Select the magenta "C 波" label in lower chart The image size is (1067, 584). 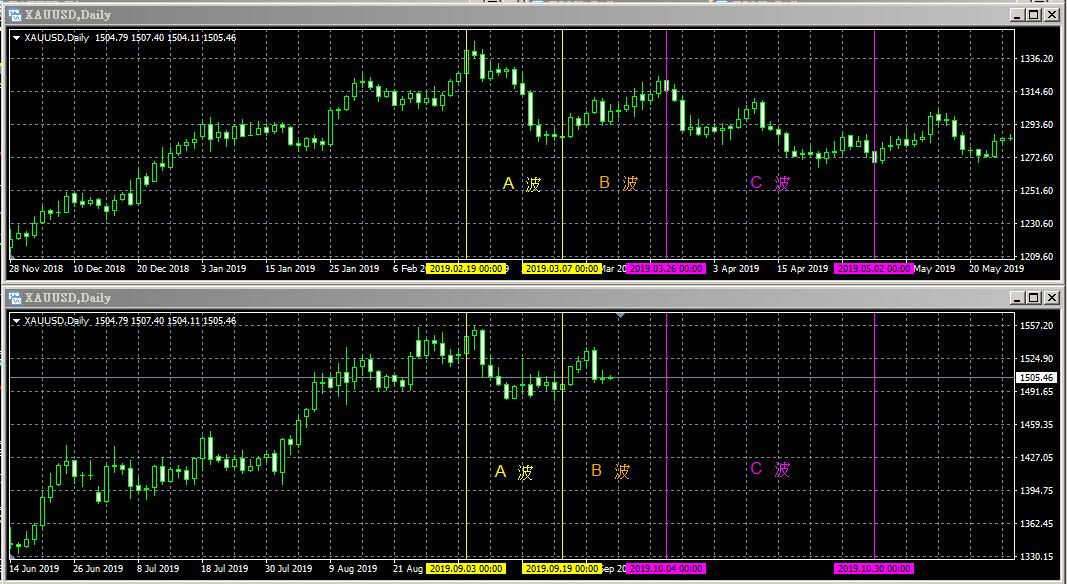770,468
